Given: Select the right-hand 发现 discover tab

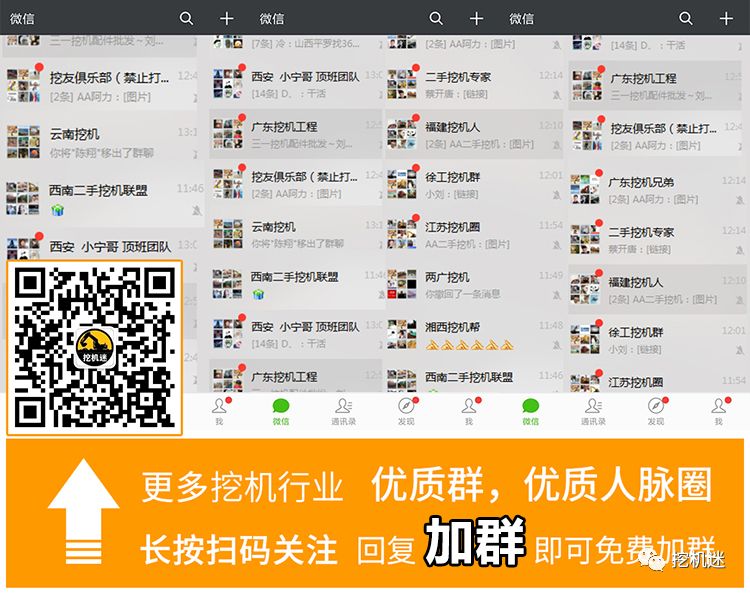Looking at the screenshot, I should pos(656,412).
